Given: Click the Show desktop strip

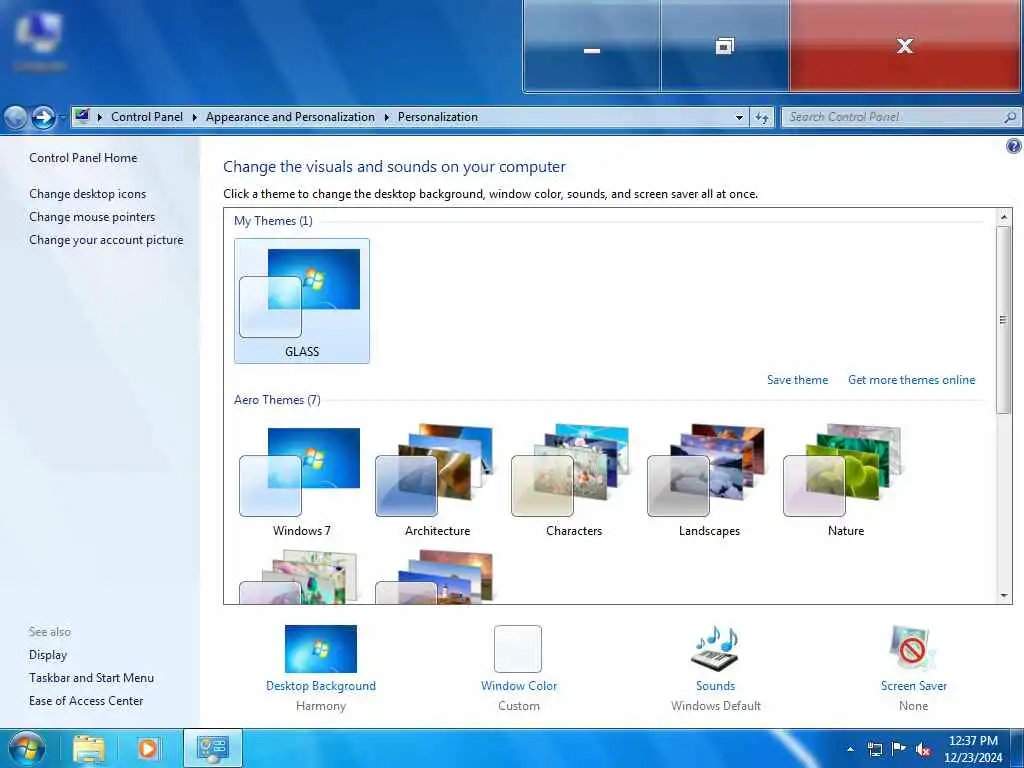Looking at the screenshot, I should [x=1017, y=748].
